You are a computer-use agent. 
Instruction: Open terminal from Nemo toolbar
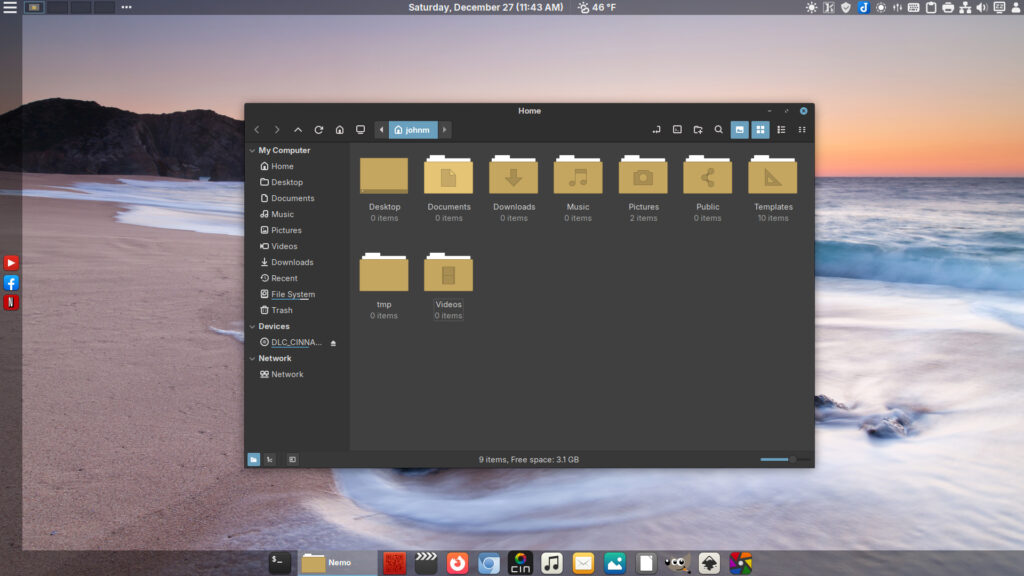tap(677, 130)
